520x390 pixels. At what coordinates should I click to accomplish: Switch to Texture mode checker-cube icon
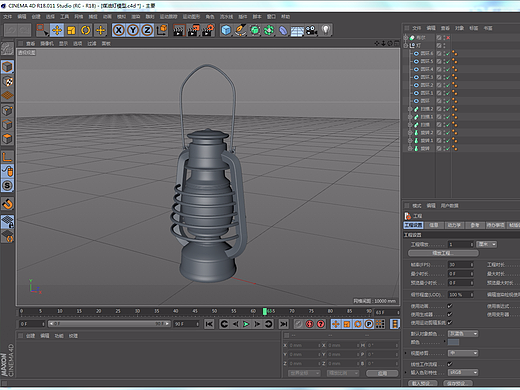(7, 81)
